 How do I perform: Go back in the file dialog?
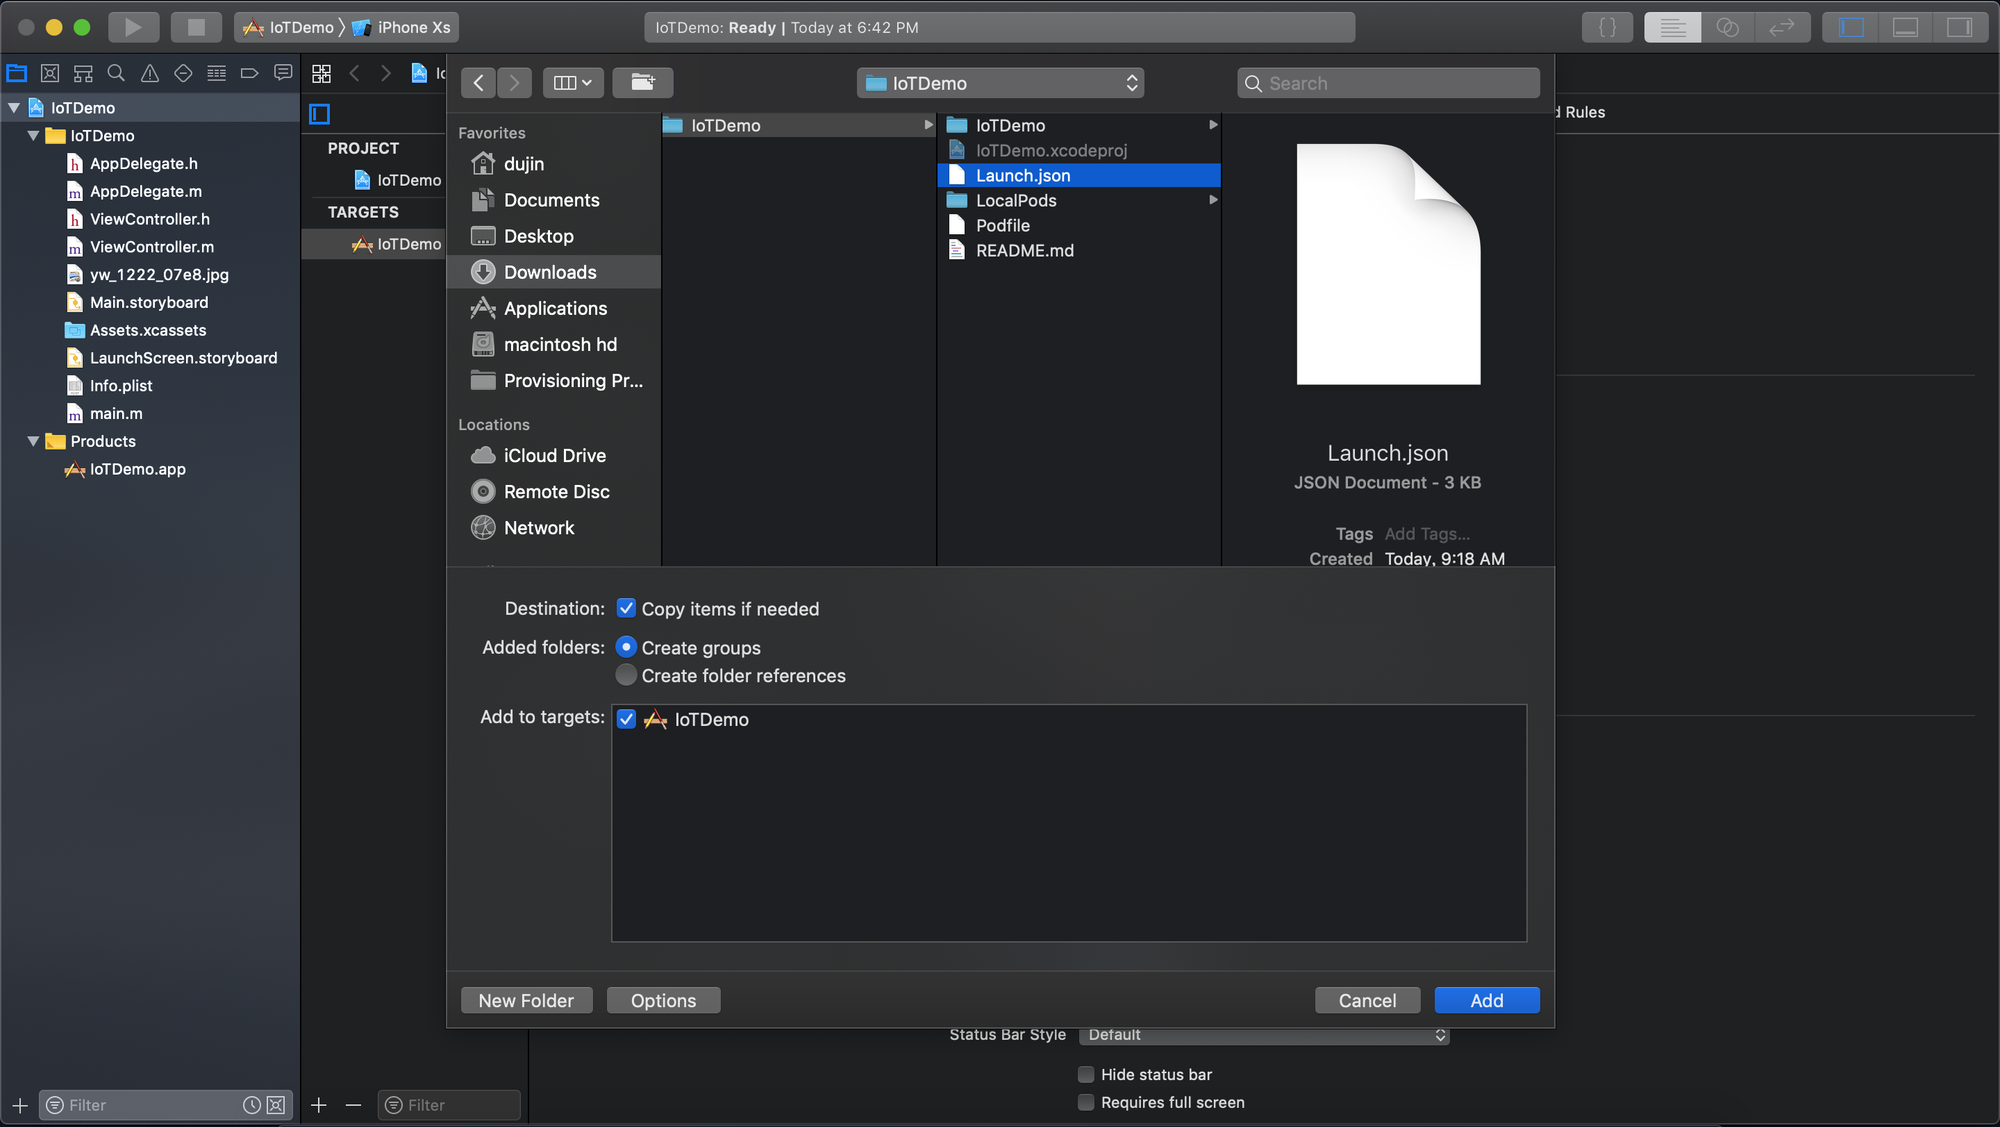point(478,83)
